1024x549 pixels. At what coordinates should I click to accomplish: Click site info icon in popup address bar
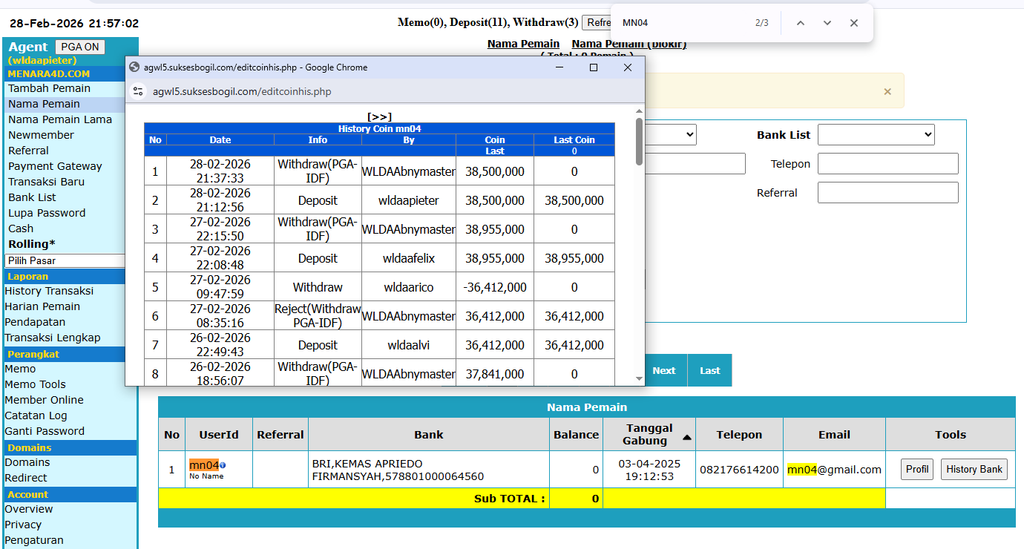[x=138, y=91]
